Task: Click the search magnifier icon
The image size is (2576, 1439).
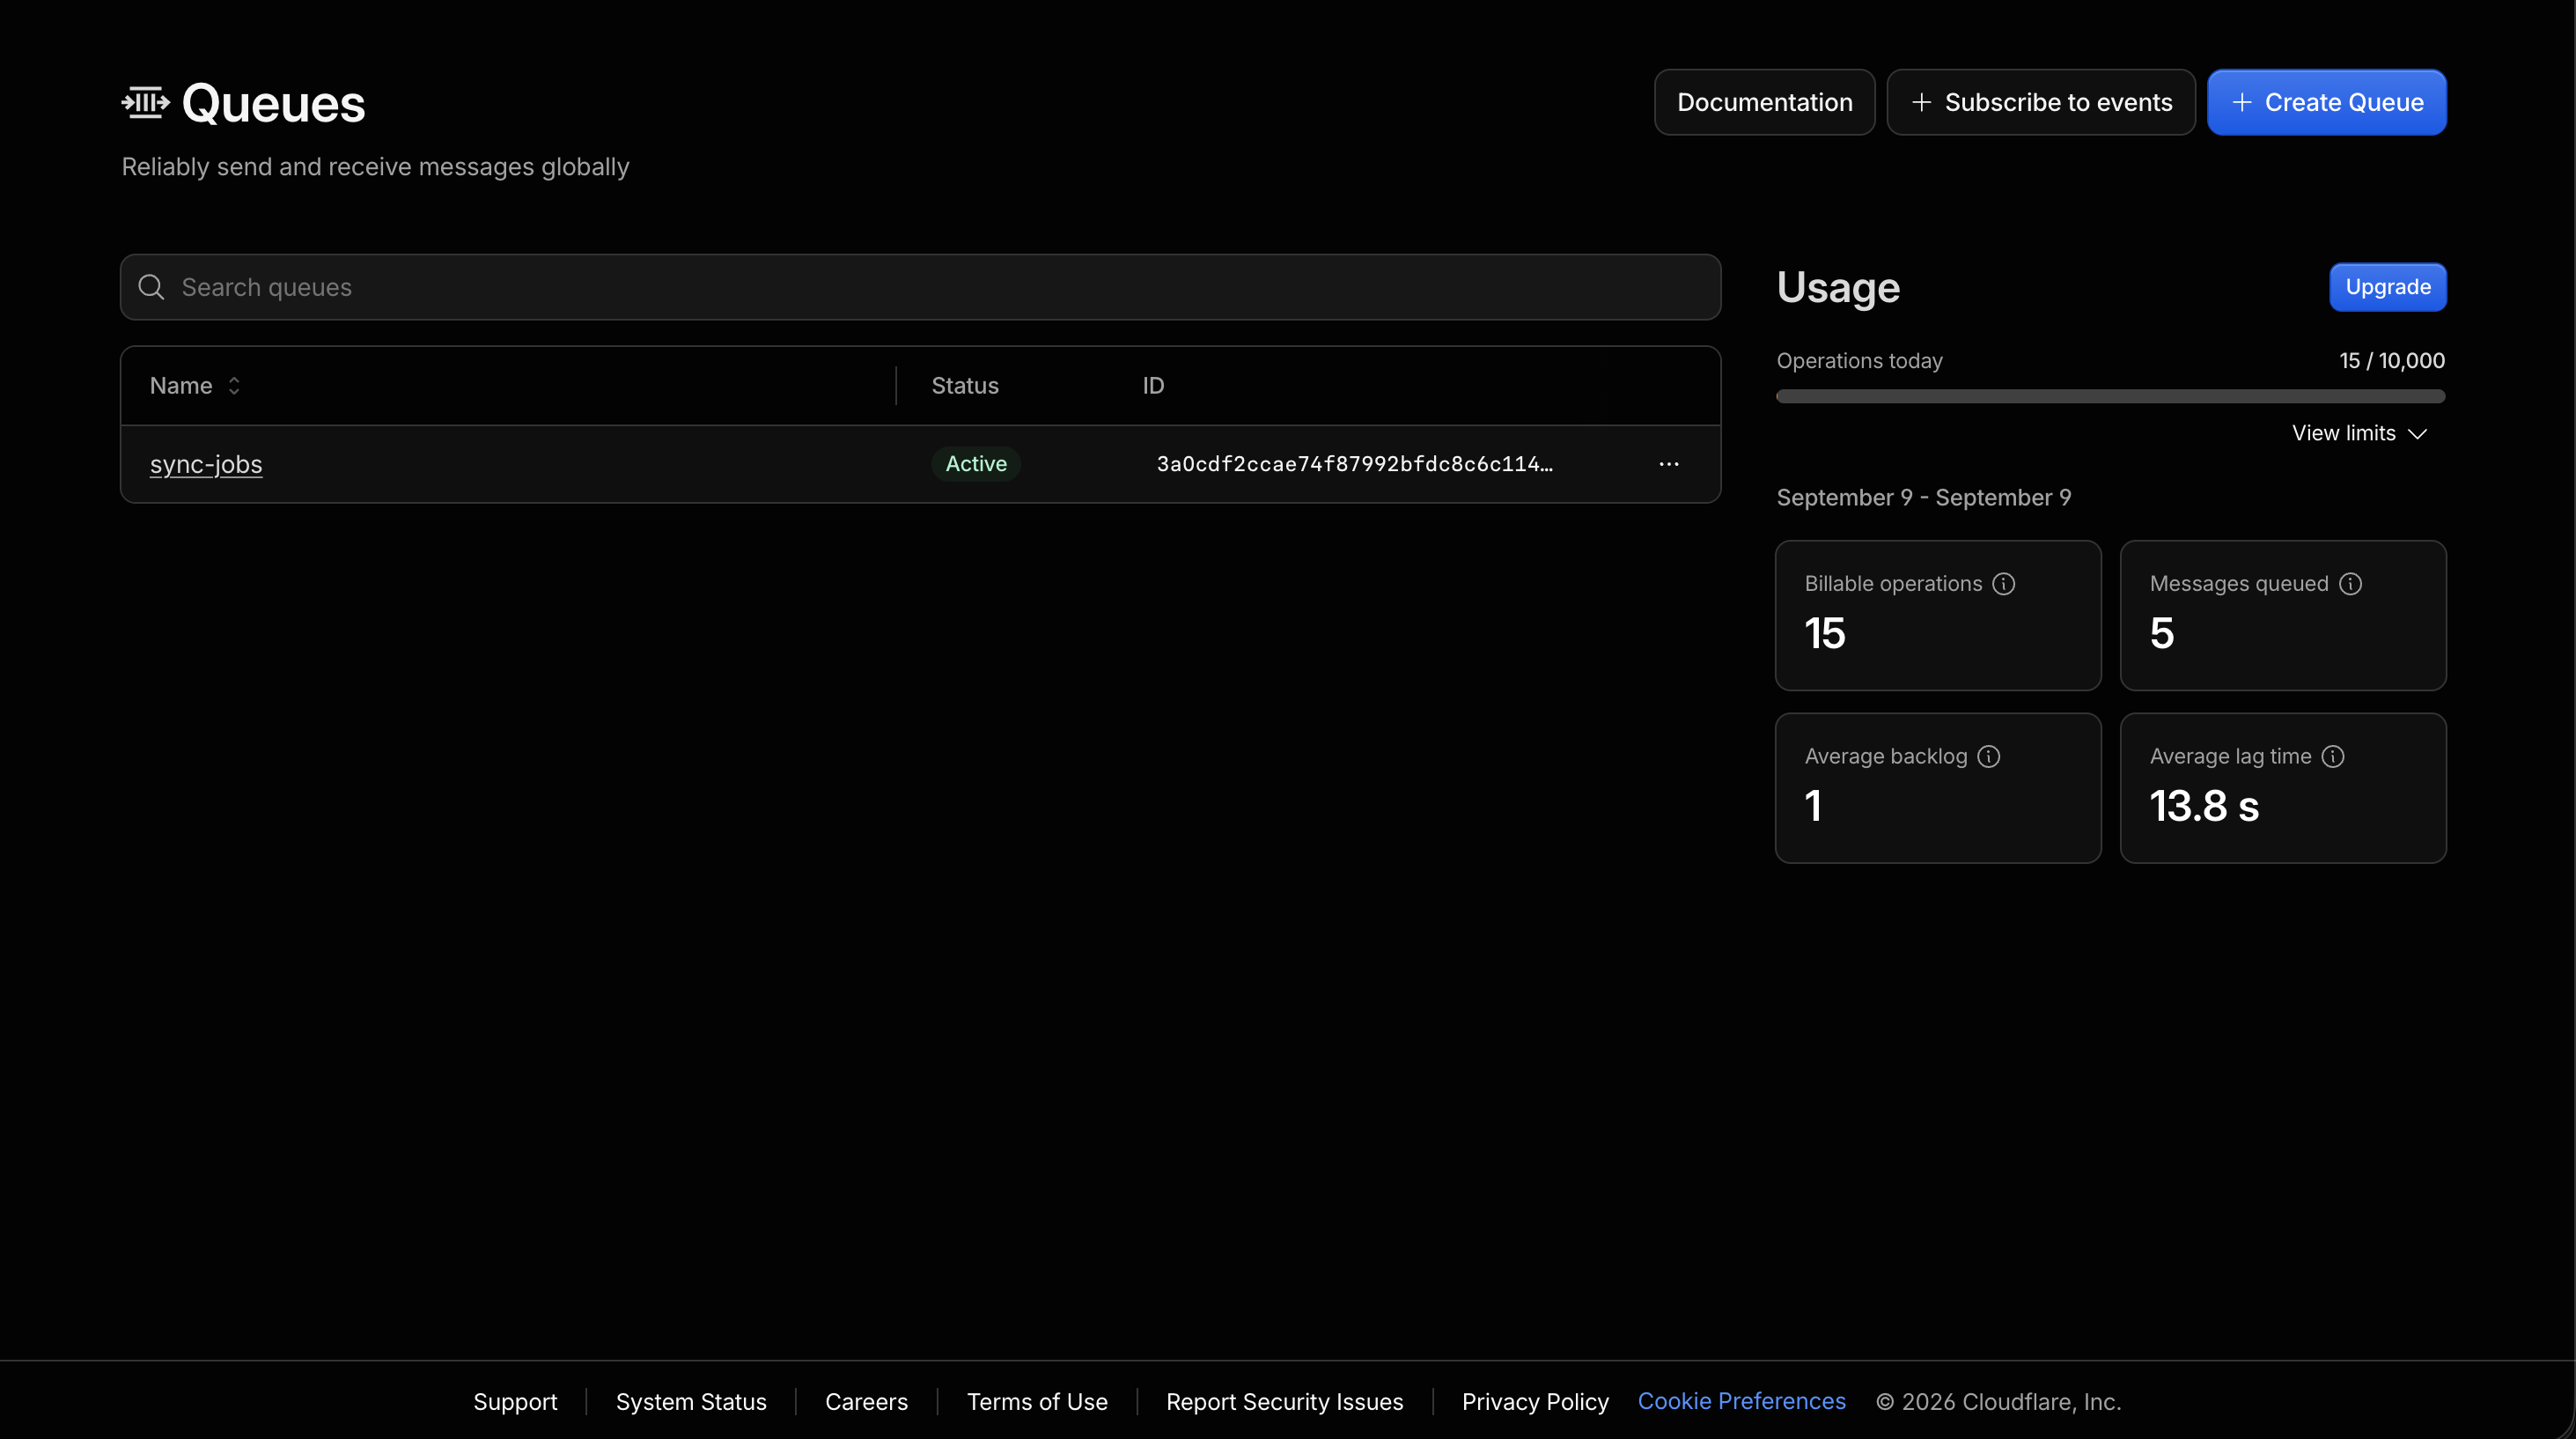Action: [x=151, y=287]
